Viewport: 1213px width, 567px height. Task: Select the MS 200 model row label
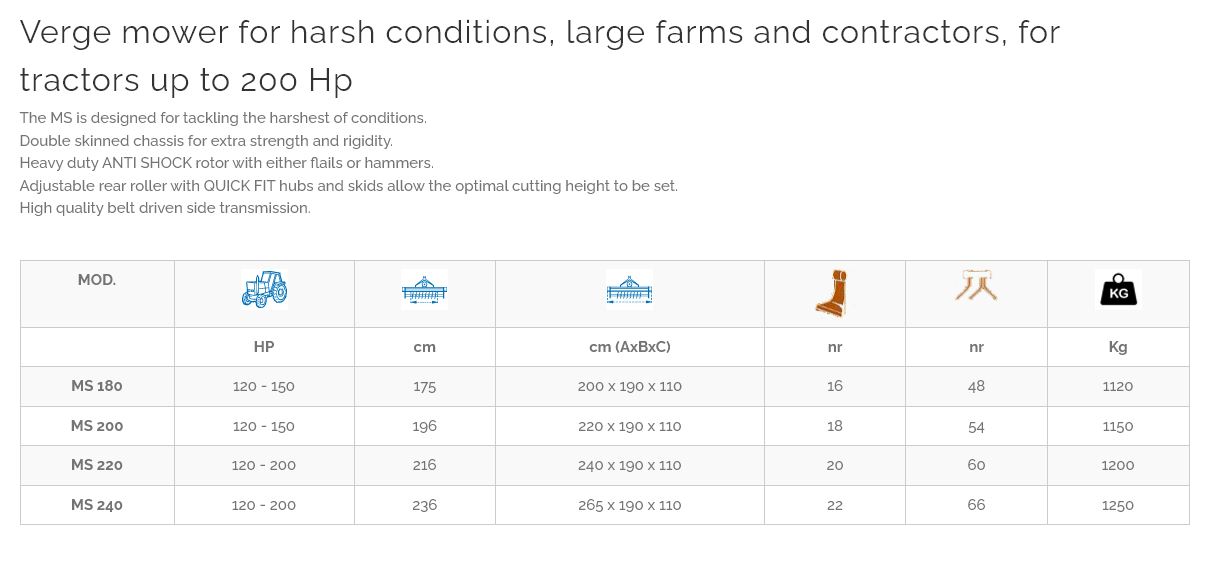point(97,426)
